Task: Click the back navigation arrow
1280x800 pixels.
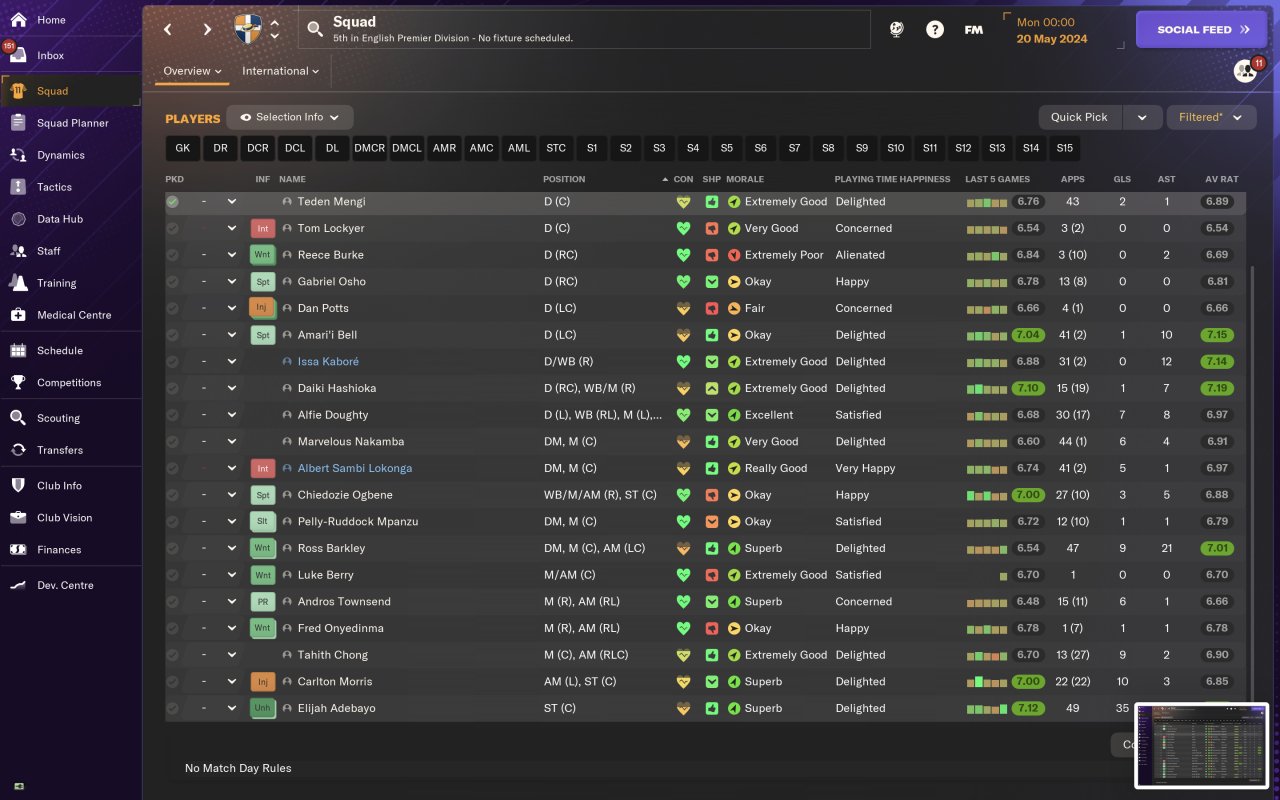Action: pos(168,30)
